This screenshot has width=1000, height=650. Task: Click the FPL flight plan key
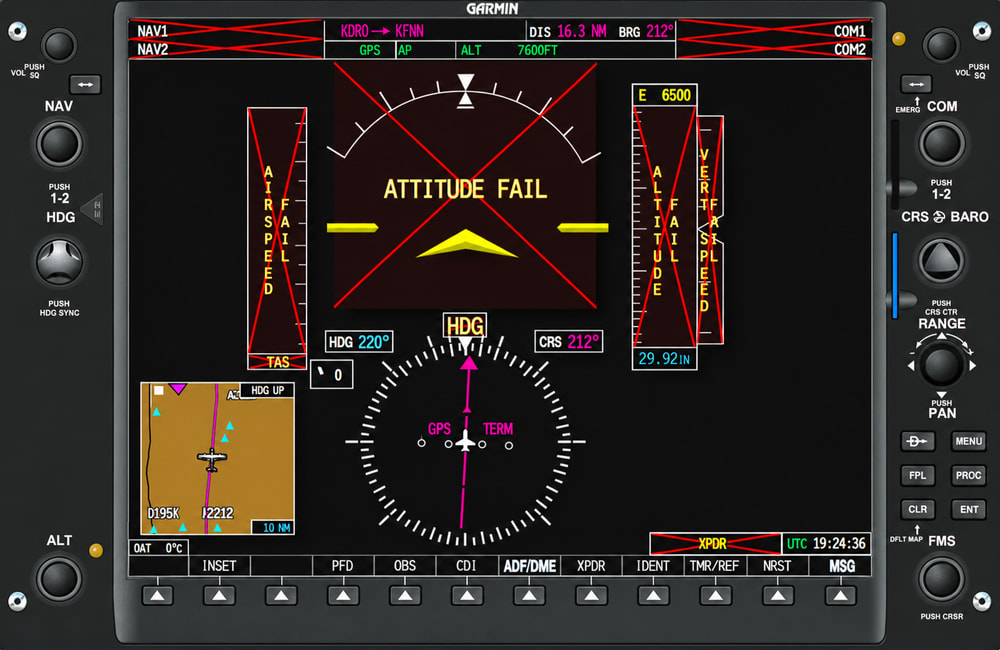click(917, 475)
